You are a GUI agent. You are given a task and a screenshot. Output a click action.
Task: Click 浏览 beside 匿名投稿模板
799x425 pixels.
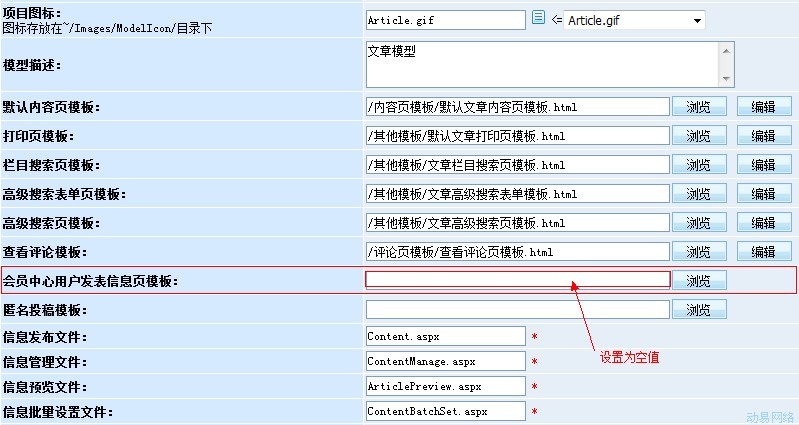pos(699,310)
